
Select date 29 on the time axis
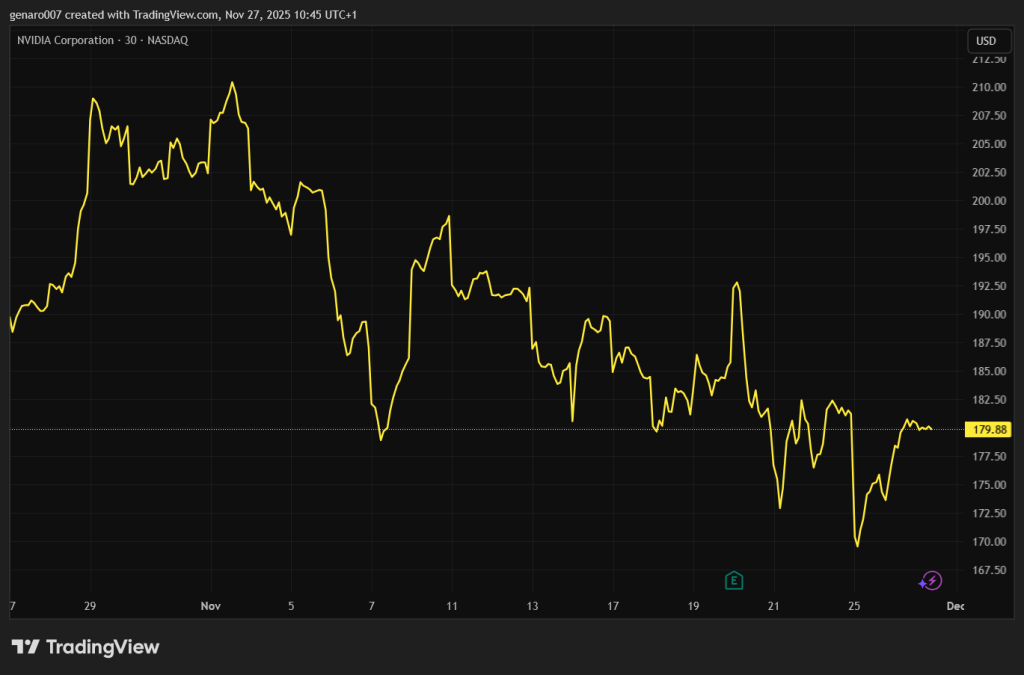tap(90, 606)
